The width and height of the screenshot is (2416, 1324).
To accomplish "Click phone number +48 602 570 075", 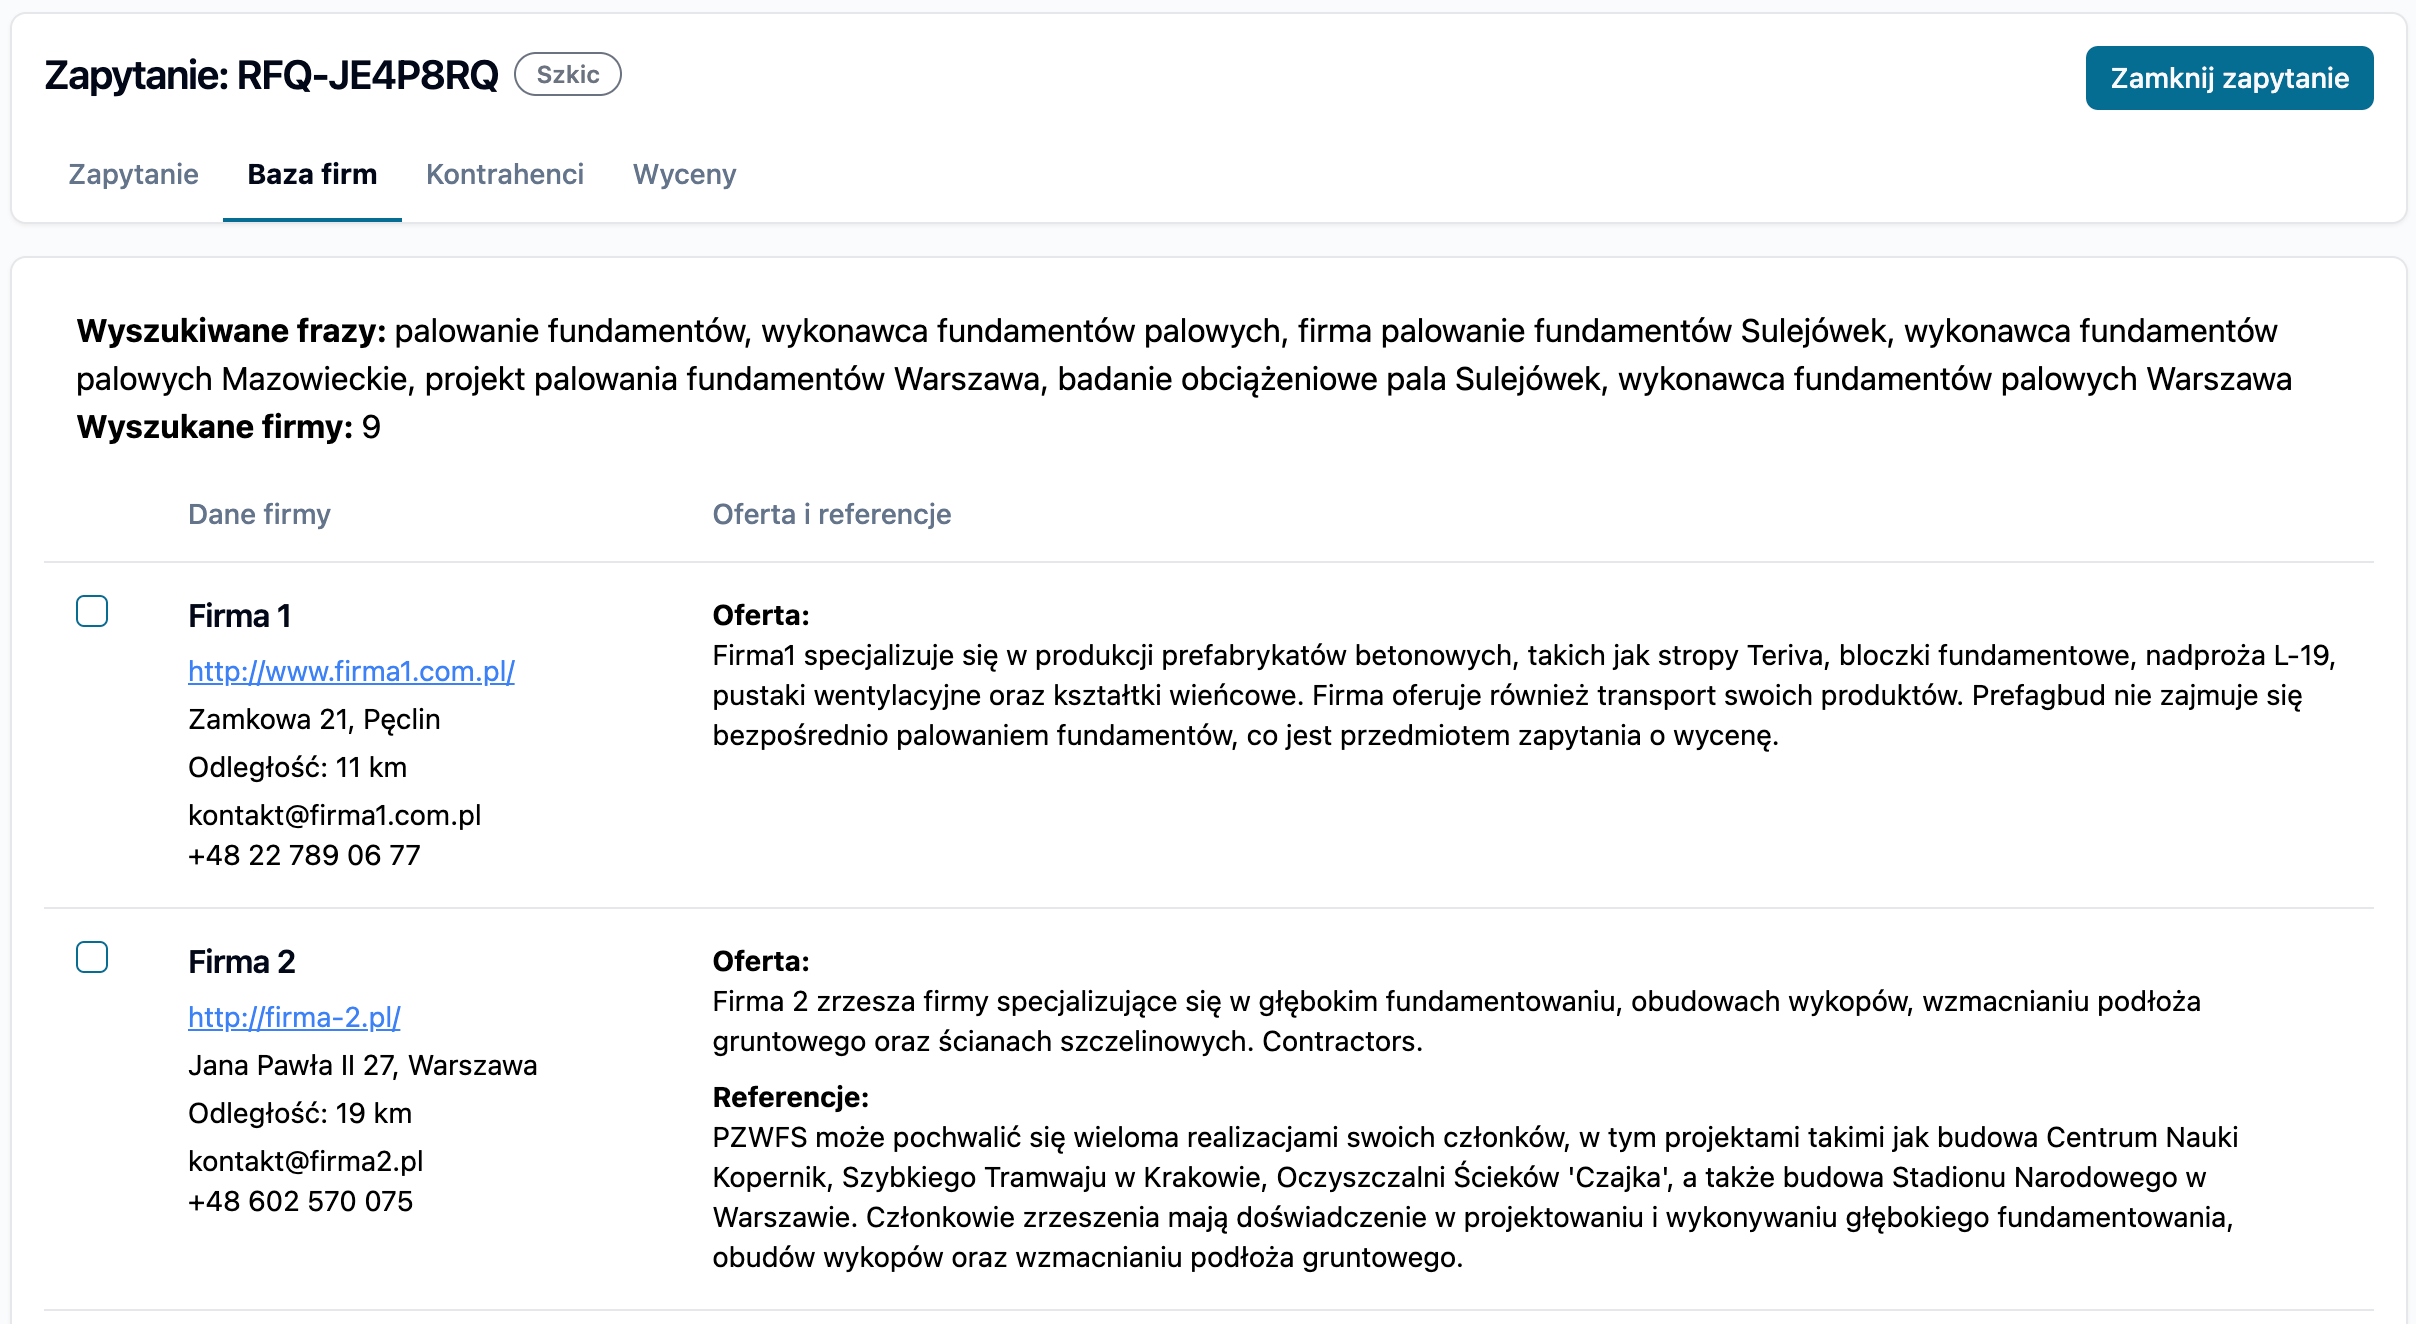I will (x=300, y=1201).
